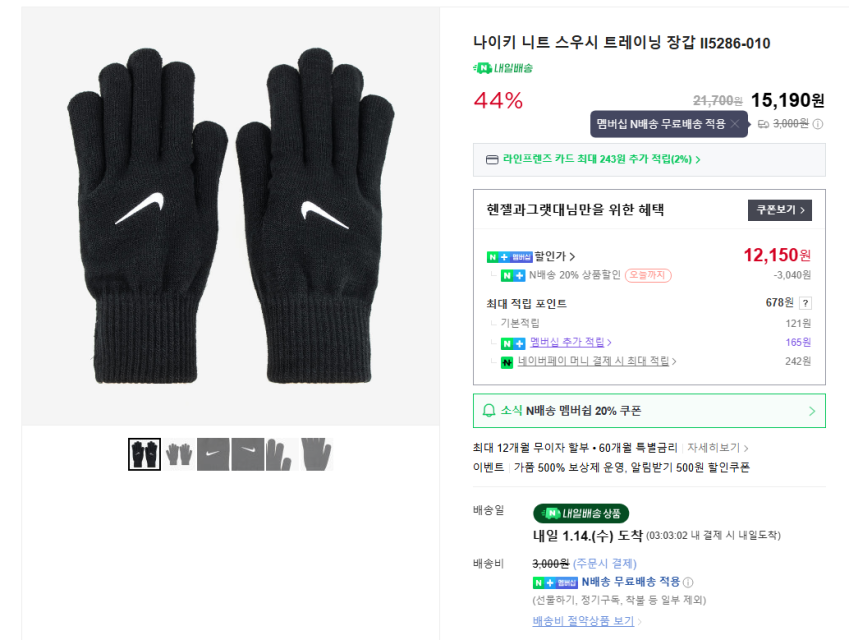Close the membership free shipping tooltip
Image resolution: width=849 pixels, height=640 pixels.
pyautogui.click(x=735, y=124)
